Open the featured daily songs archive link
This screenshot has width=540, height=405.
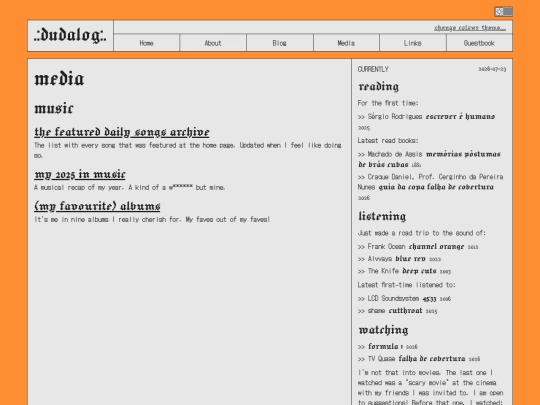click(x=122, y=132)
